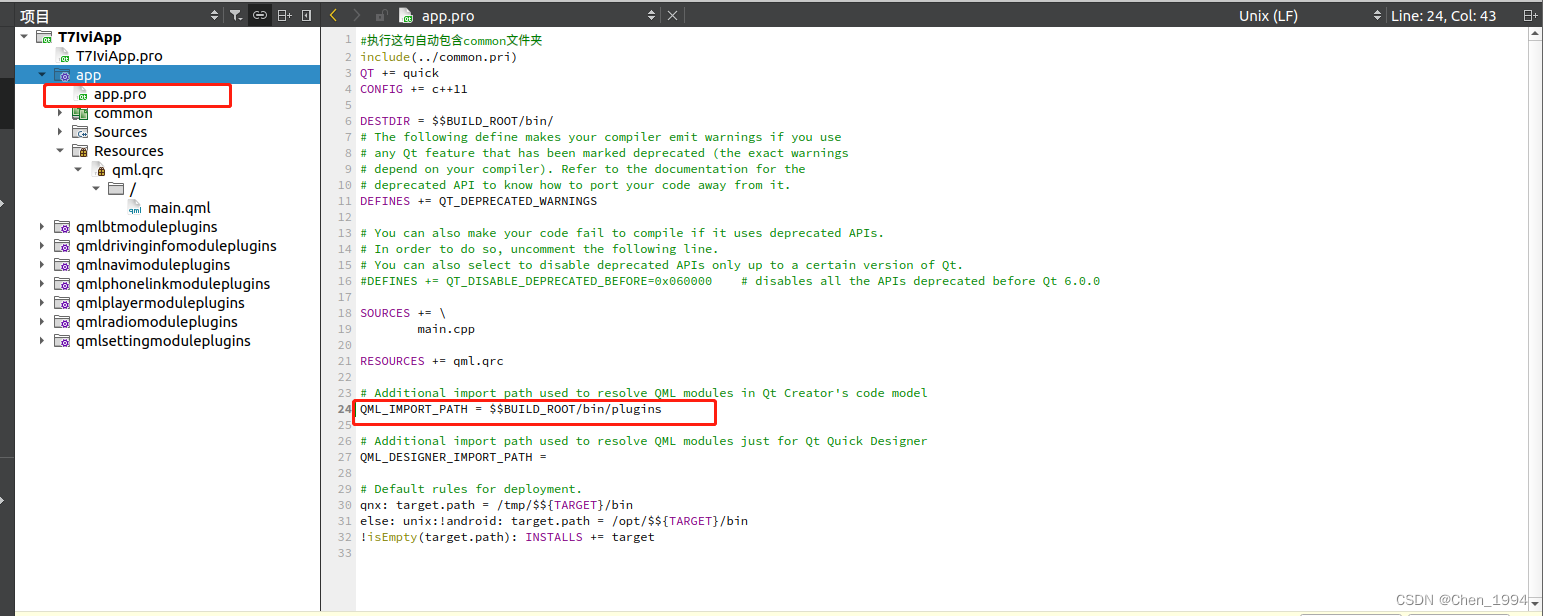The height and width of the screenshot is (616, 1543).
Task: Click the editor vertical scrollbar
Action: point(1536,300)
